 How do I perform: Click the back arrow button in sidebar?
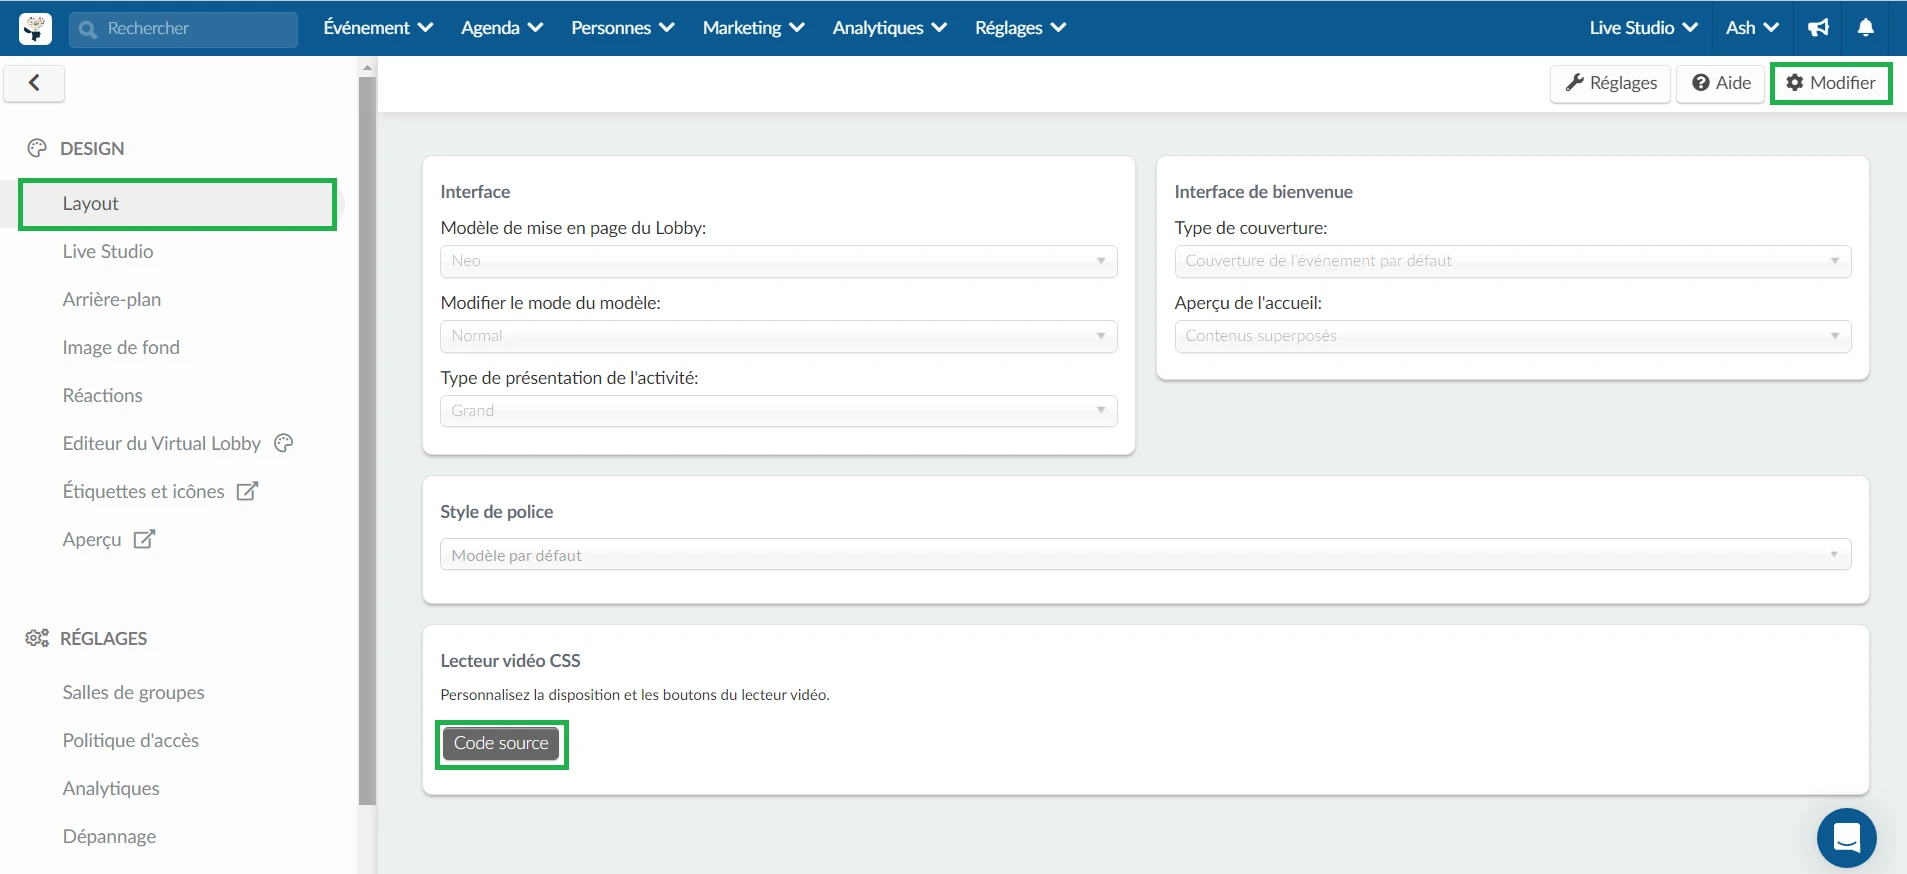[x=34, y=83]
